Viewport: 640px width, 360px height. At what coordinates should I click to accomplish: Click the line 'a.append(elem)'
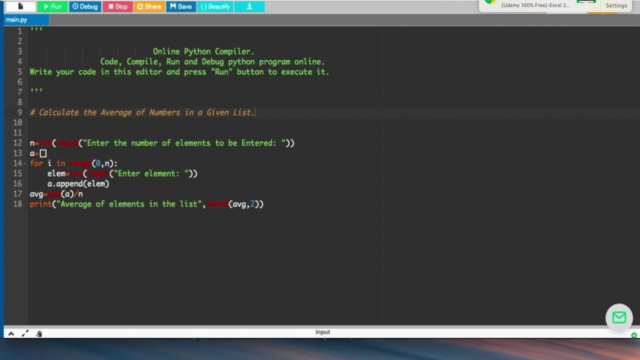[x=78, y=184]
